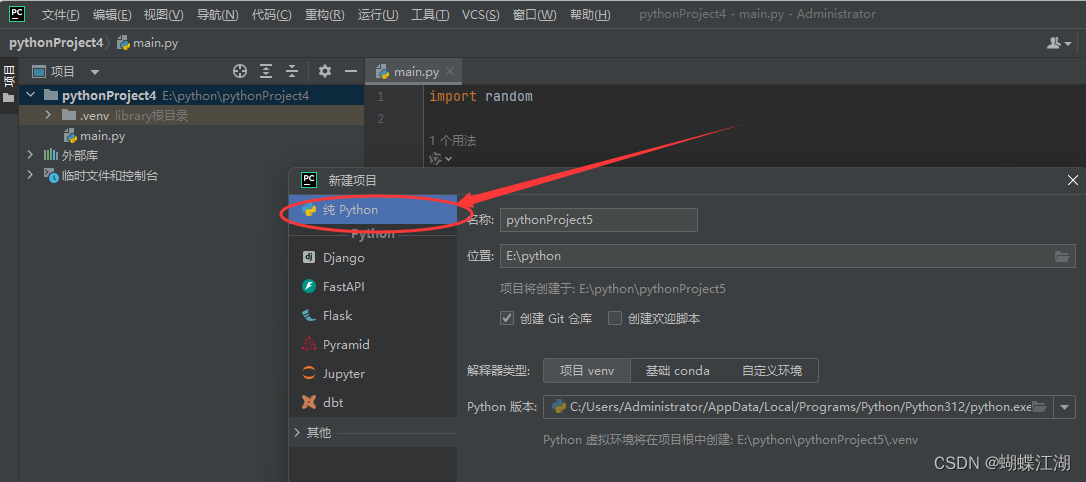
Task: Click the PyCharm icon in 新建项目 dialog title
Action: click(309, 180)
